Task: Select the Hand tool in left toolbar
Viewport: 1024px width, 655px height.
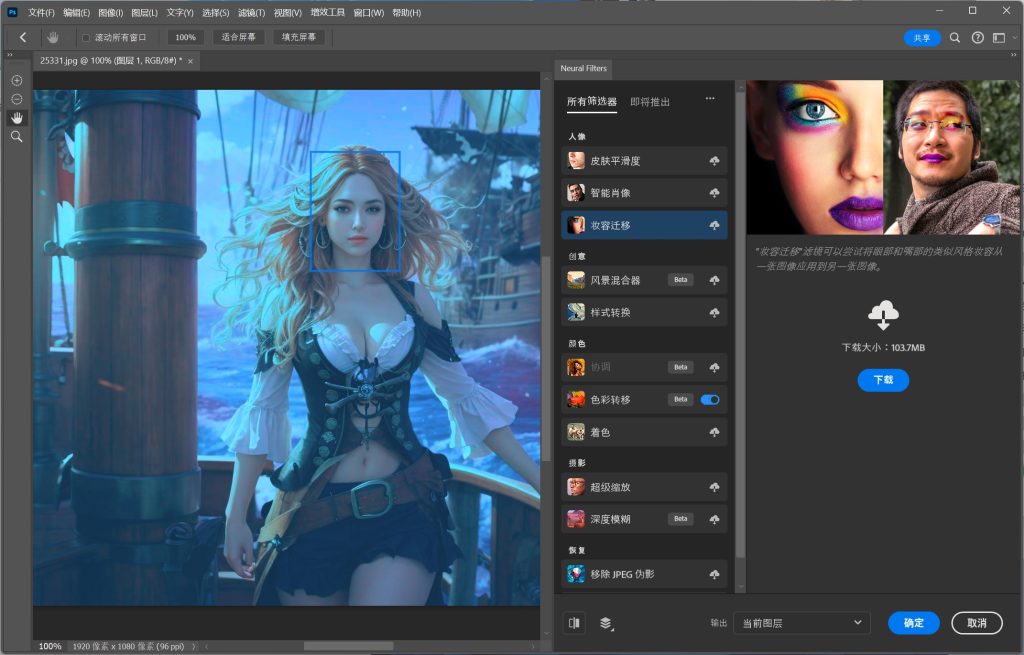Action: [x=17, y=118]
